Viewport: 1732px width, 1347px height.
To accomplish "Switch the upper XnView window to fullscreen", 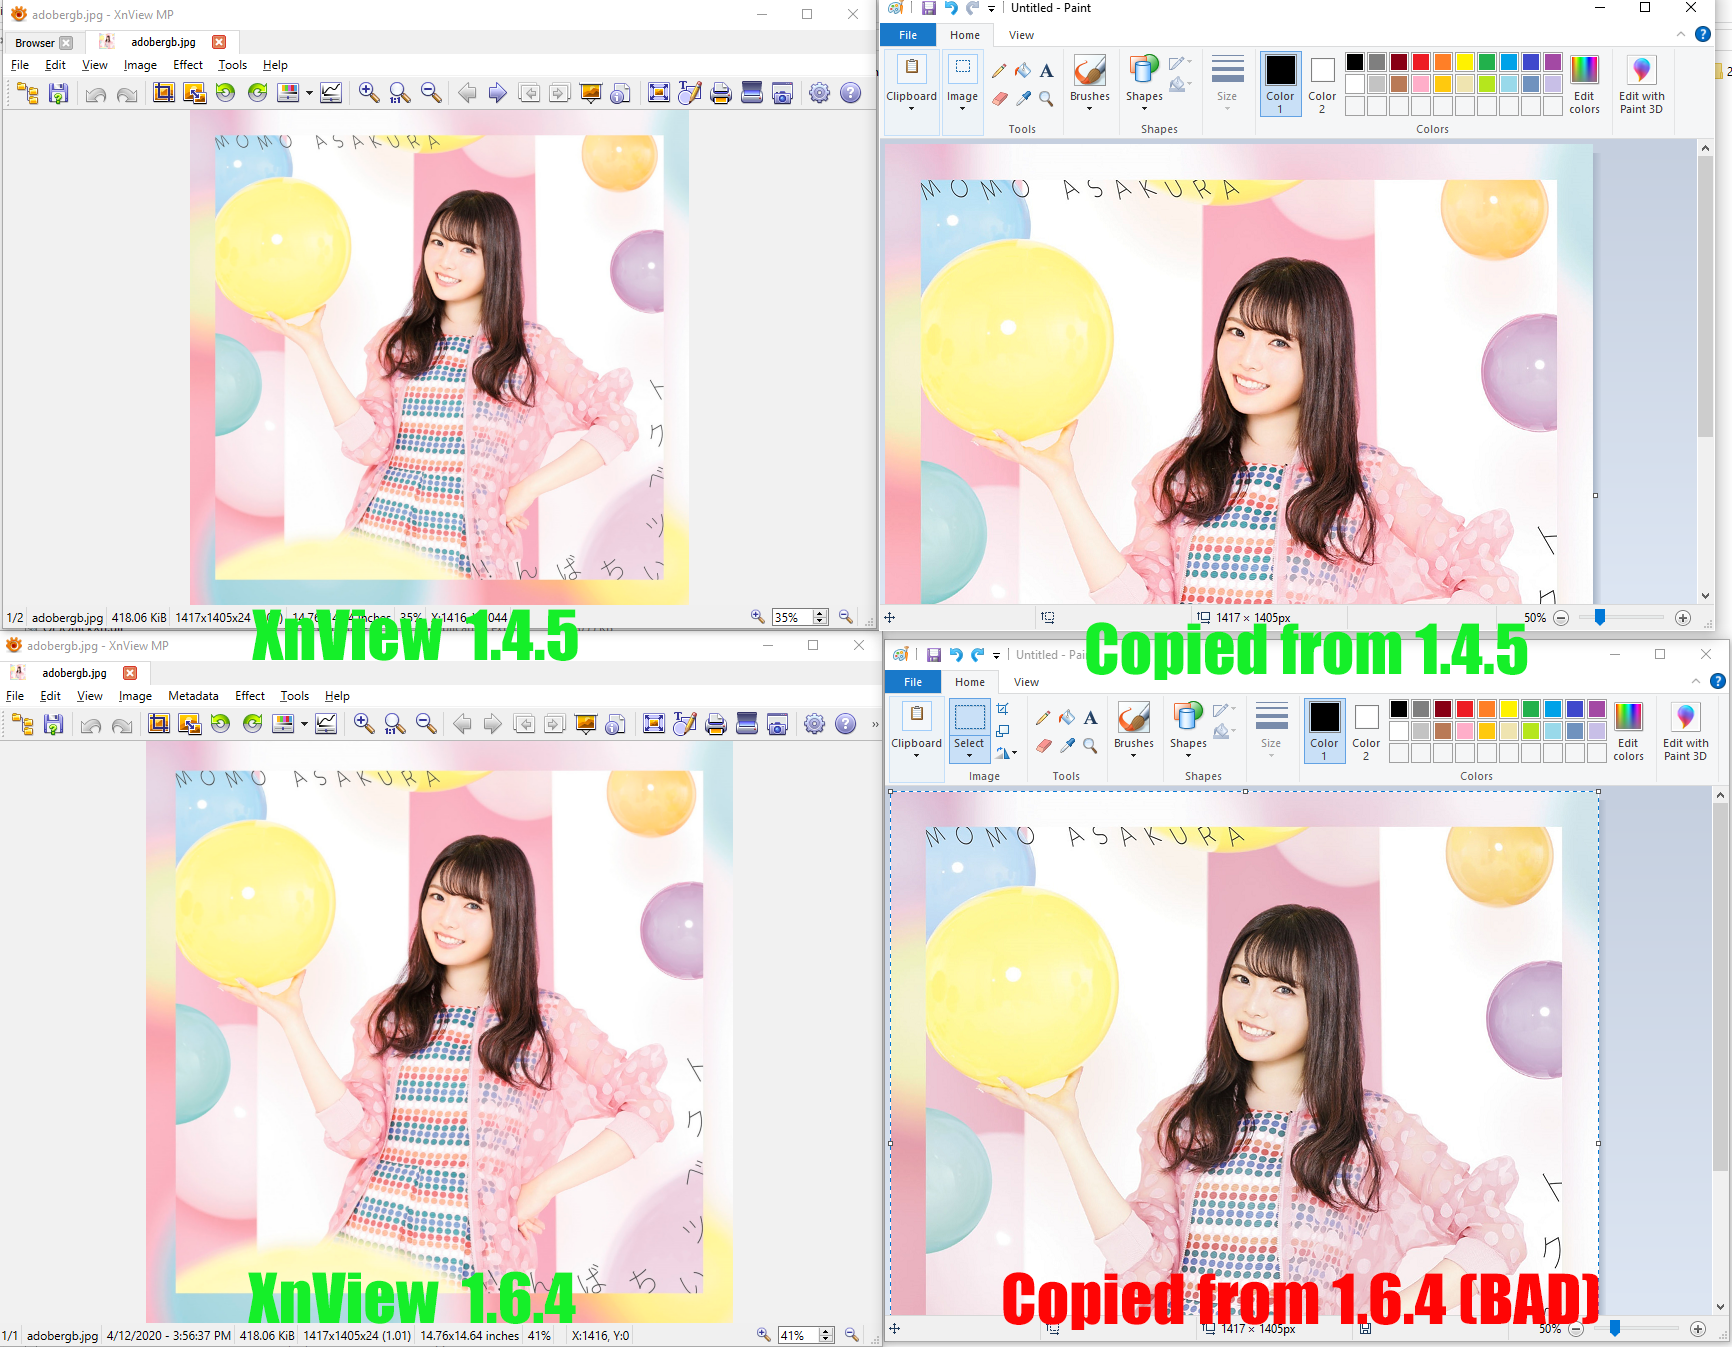I will pyautogui.click(x=659, y=93).
